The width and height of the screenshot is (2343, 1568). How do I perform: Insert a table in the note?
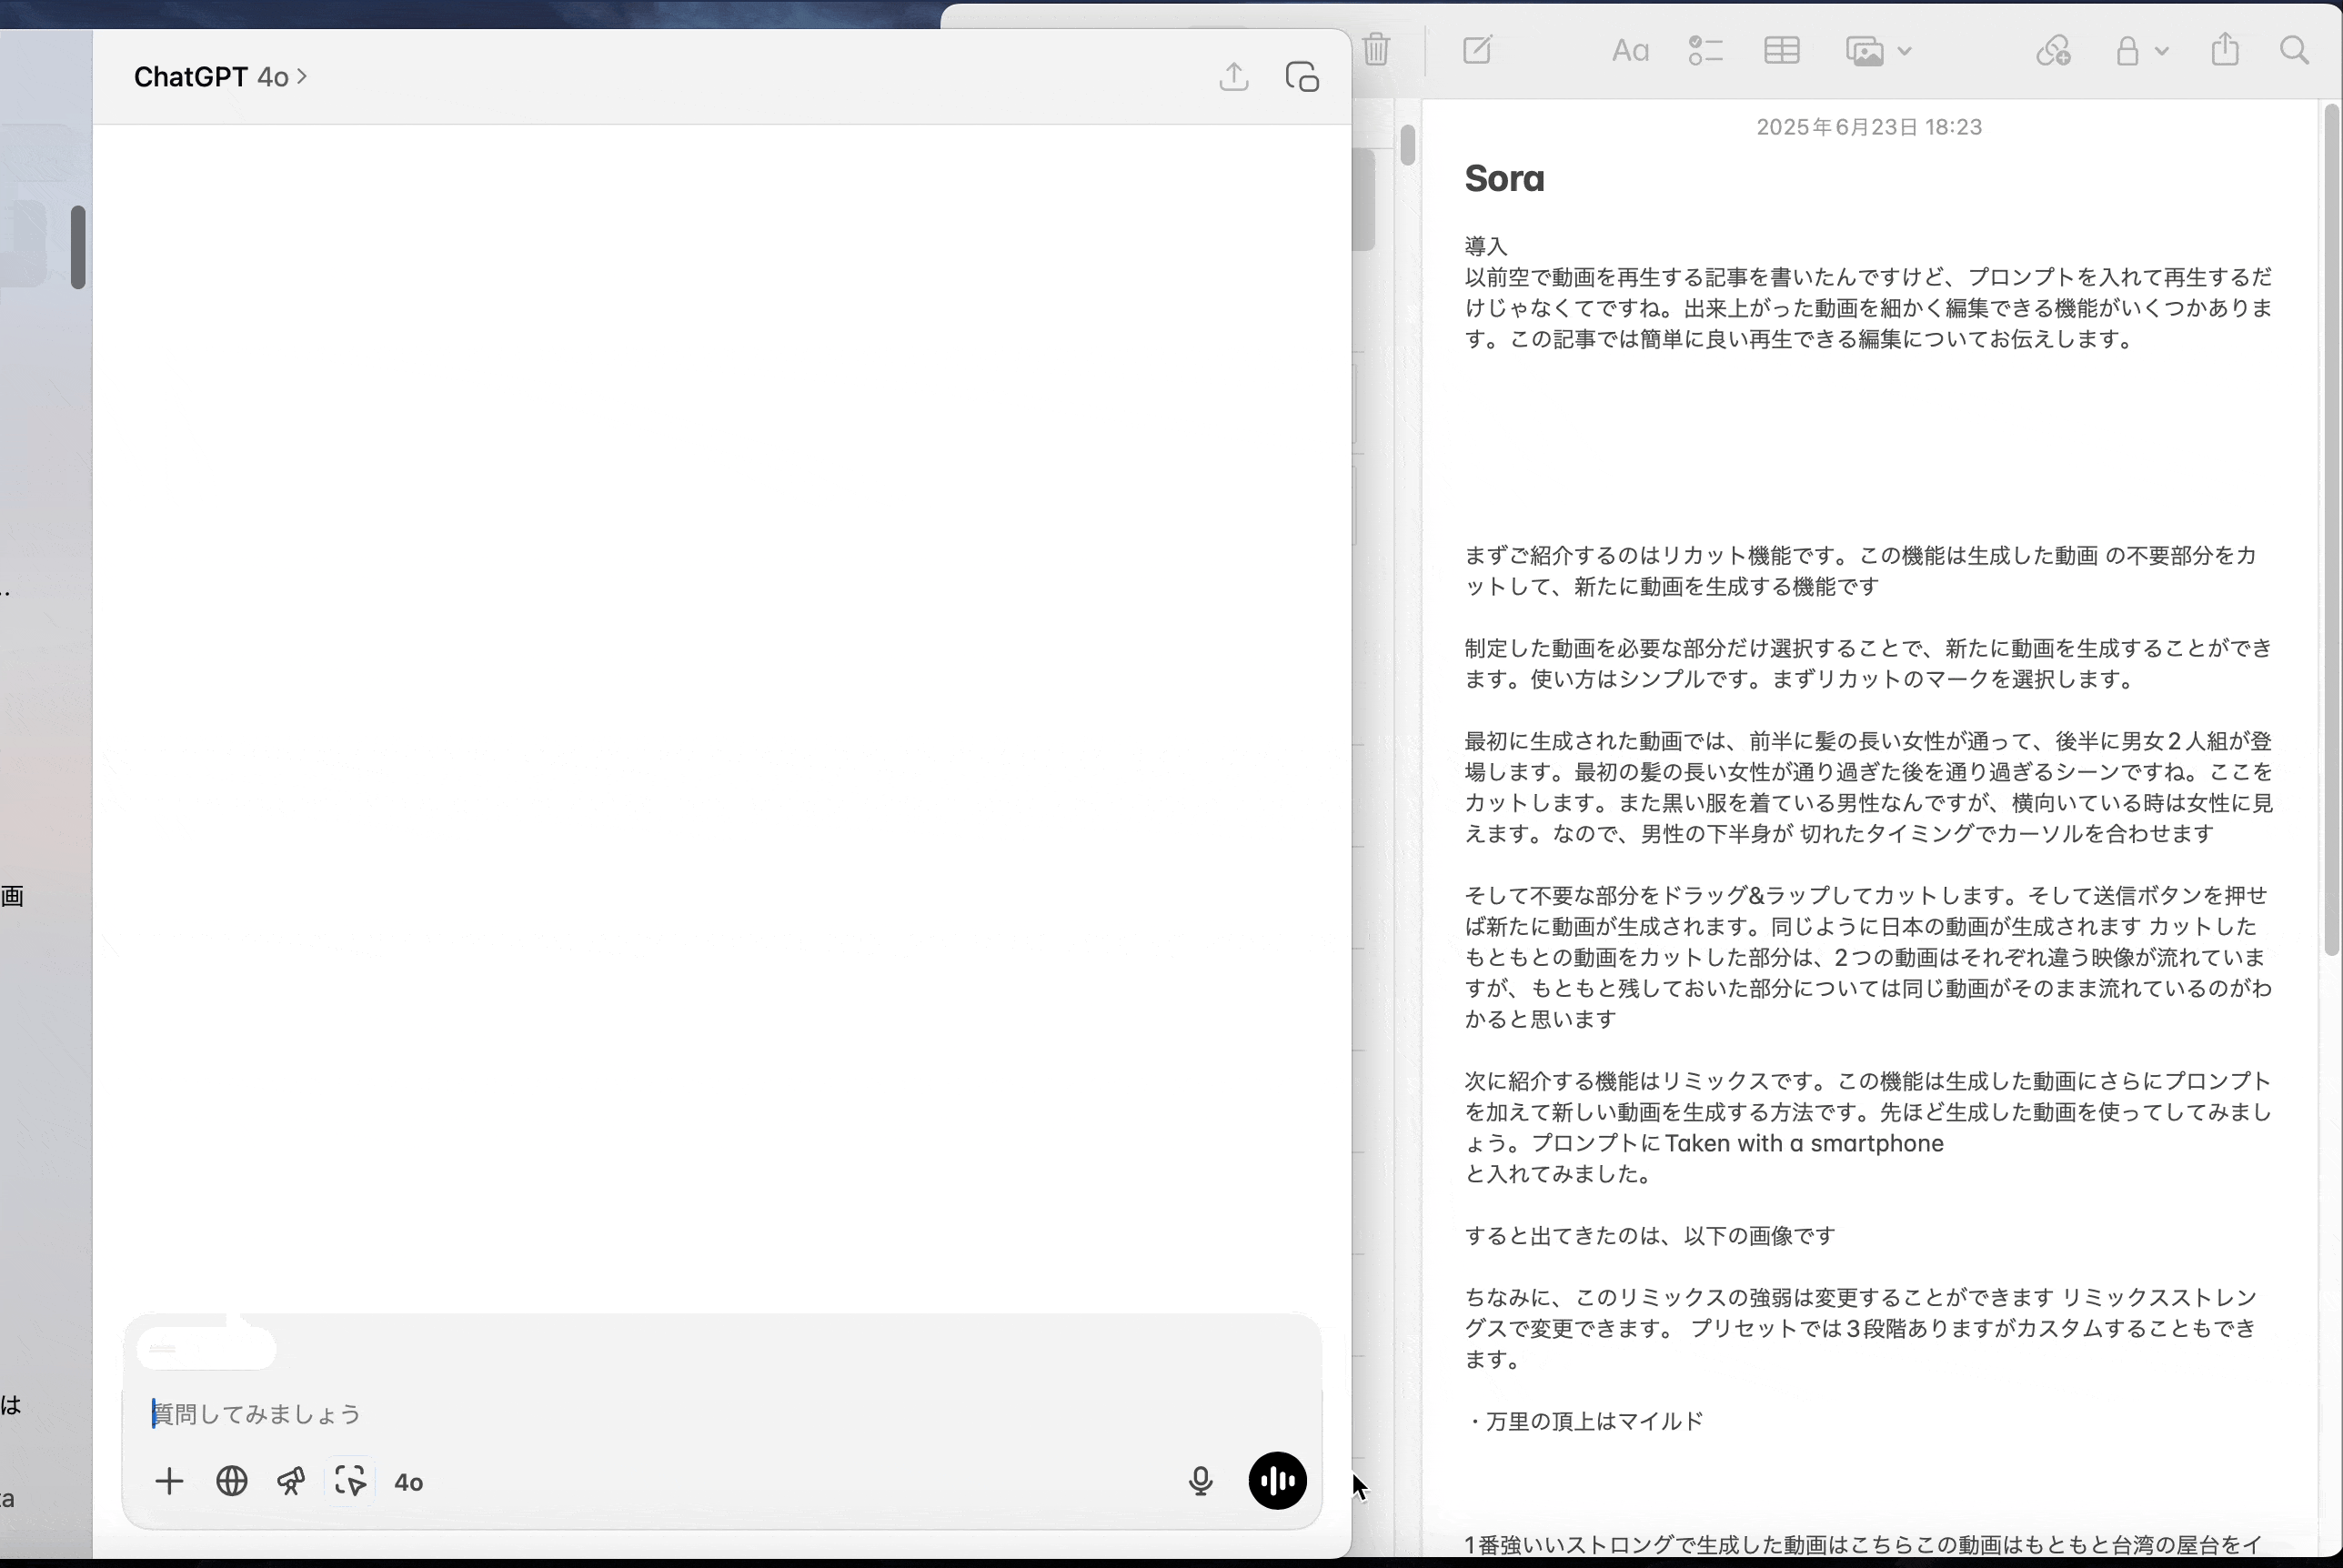click(x=1781, y=50)
